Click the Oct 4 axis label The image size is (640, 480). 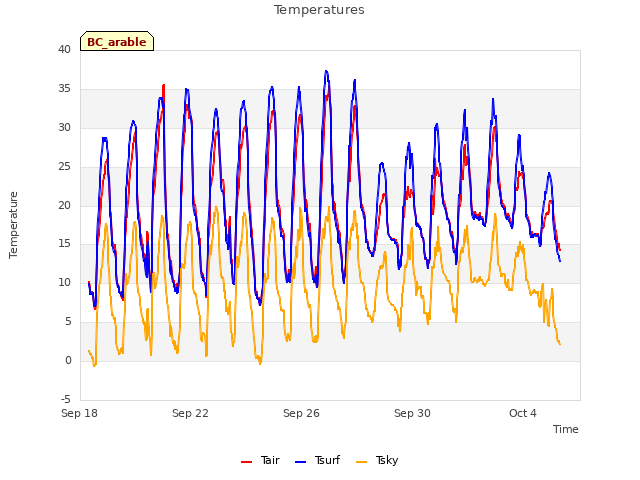(523, 413)
